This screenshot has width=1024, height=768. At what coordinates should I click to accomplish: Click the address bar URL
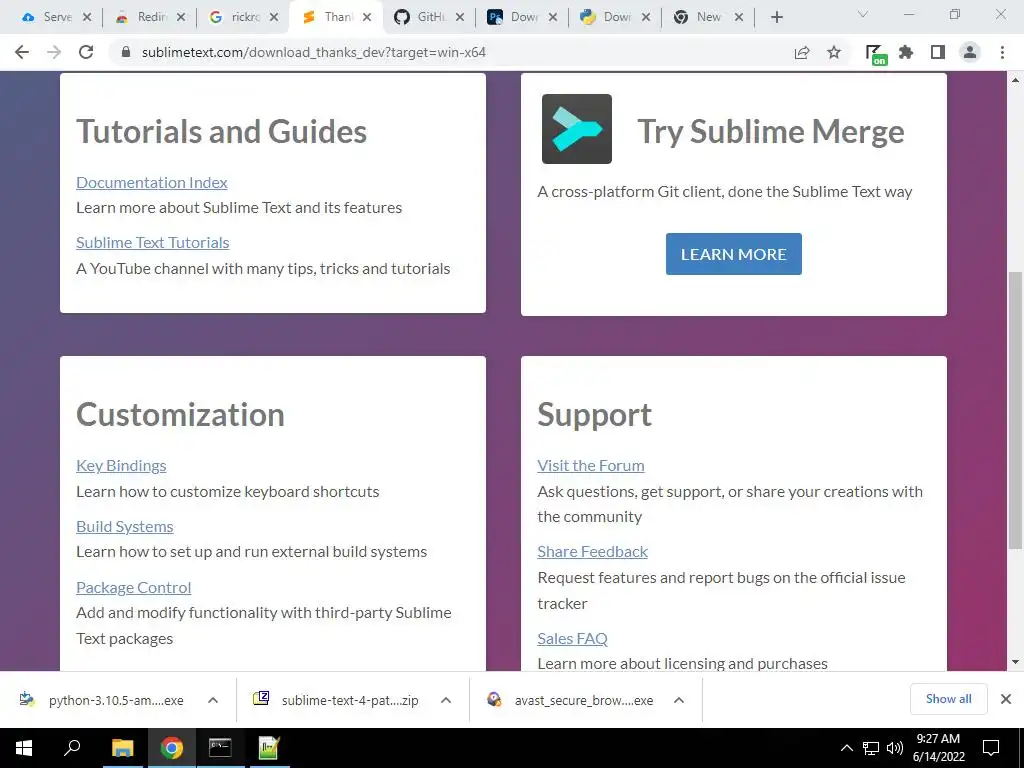pos(313,52)
